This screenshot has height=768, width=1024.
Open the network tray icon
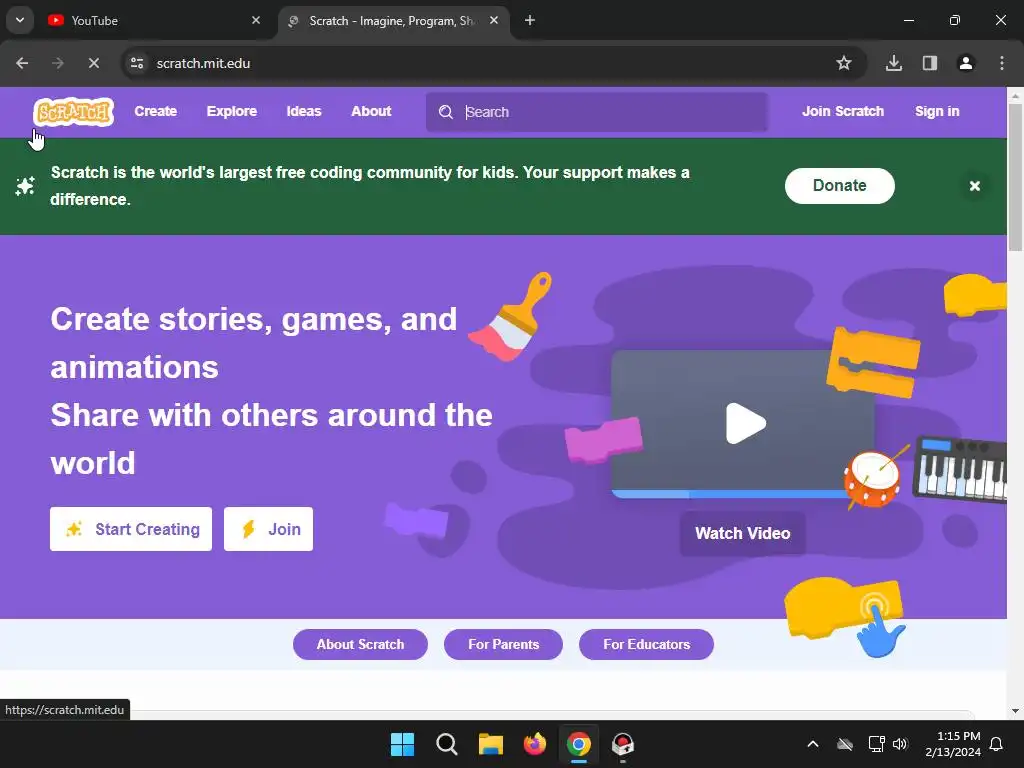click(876, 744)
